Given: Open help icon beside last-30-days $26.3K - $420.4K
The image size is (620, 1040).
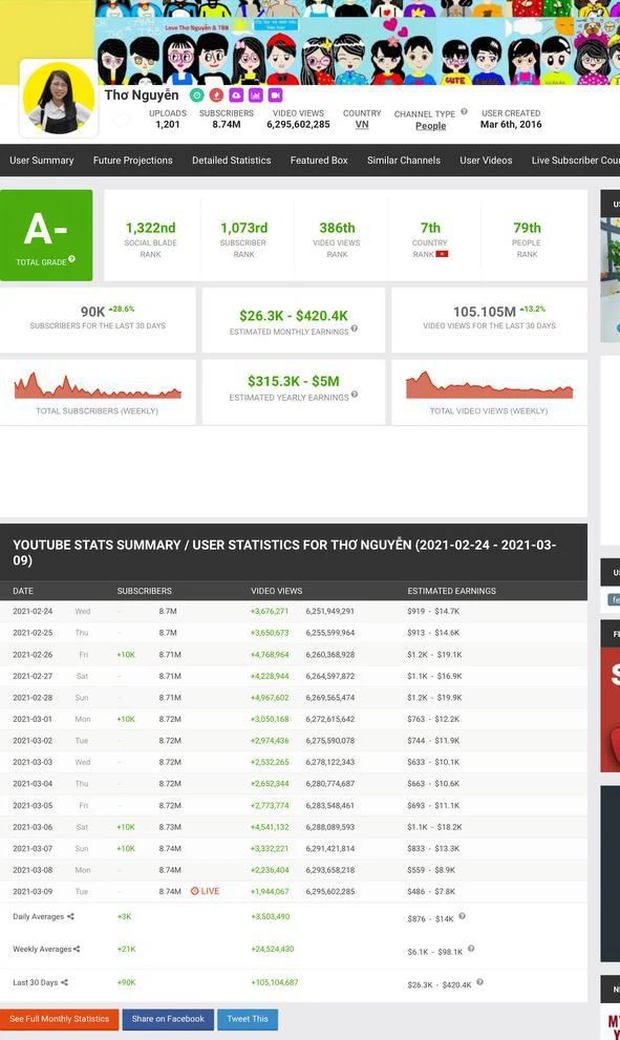Looking at the screenshot, I should 479,982.
